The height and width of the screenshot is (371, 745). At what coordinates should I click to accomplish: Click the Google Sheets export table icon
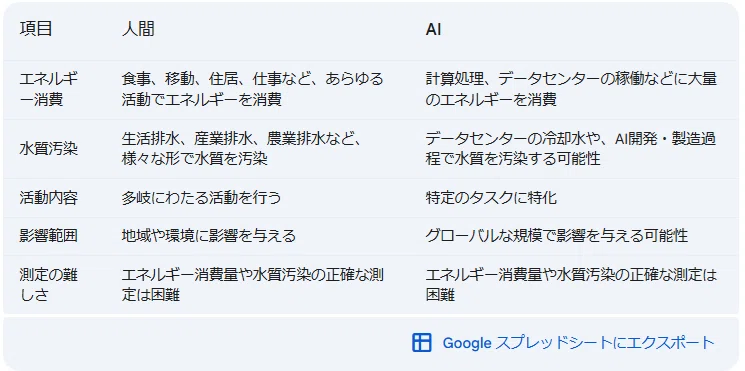(421, 342)
